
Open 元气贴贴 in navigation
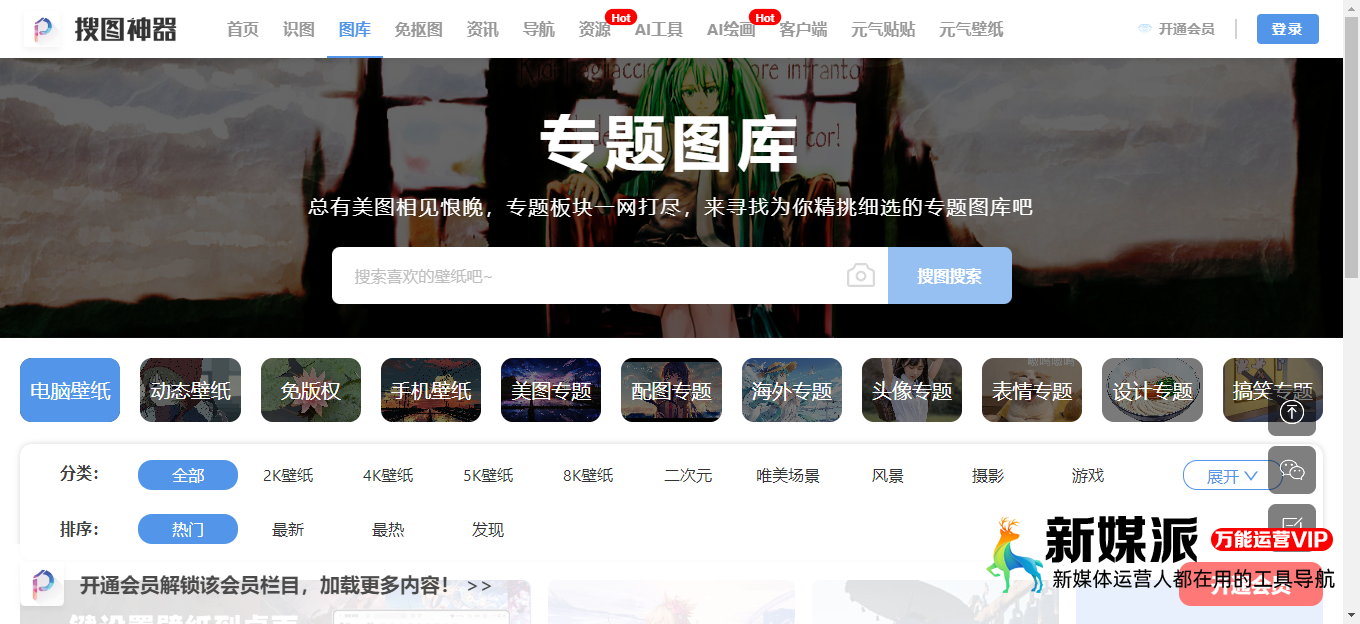(x=883, y=29)
